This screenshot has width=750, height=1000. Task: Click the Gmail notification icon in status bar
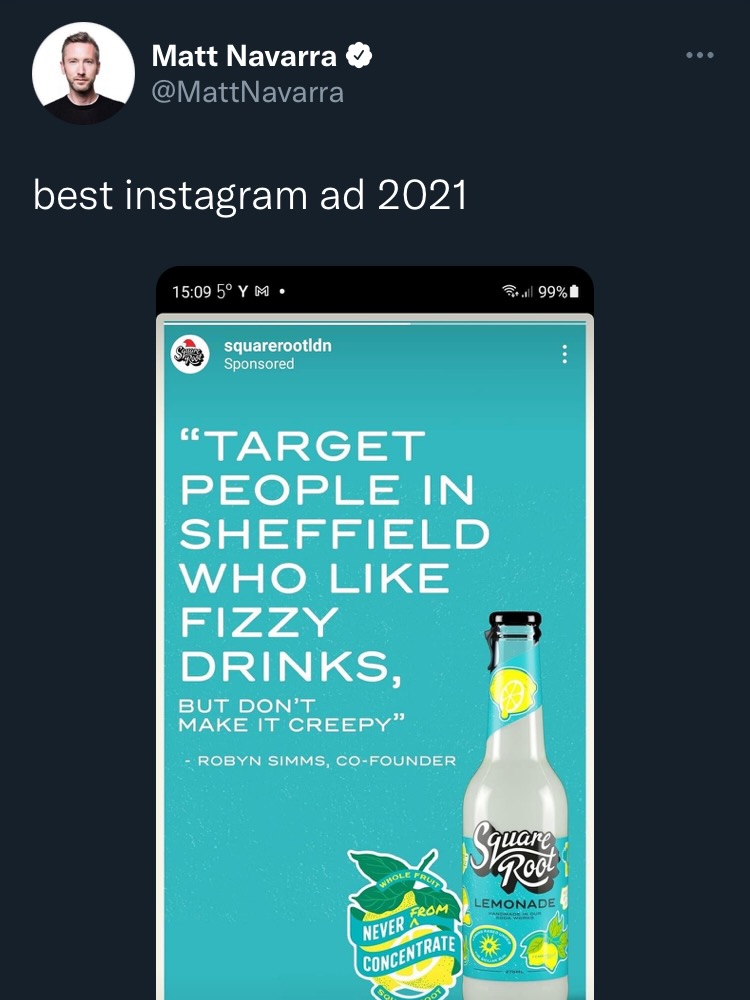[x=261, y=291]
